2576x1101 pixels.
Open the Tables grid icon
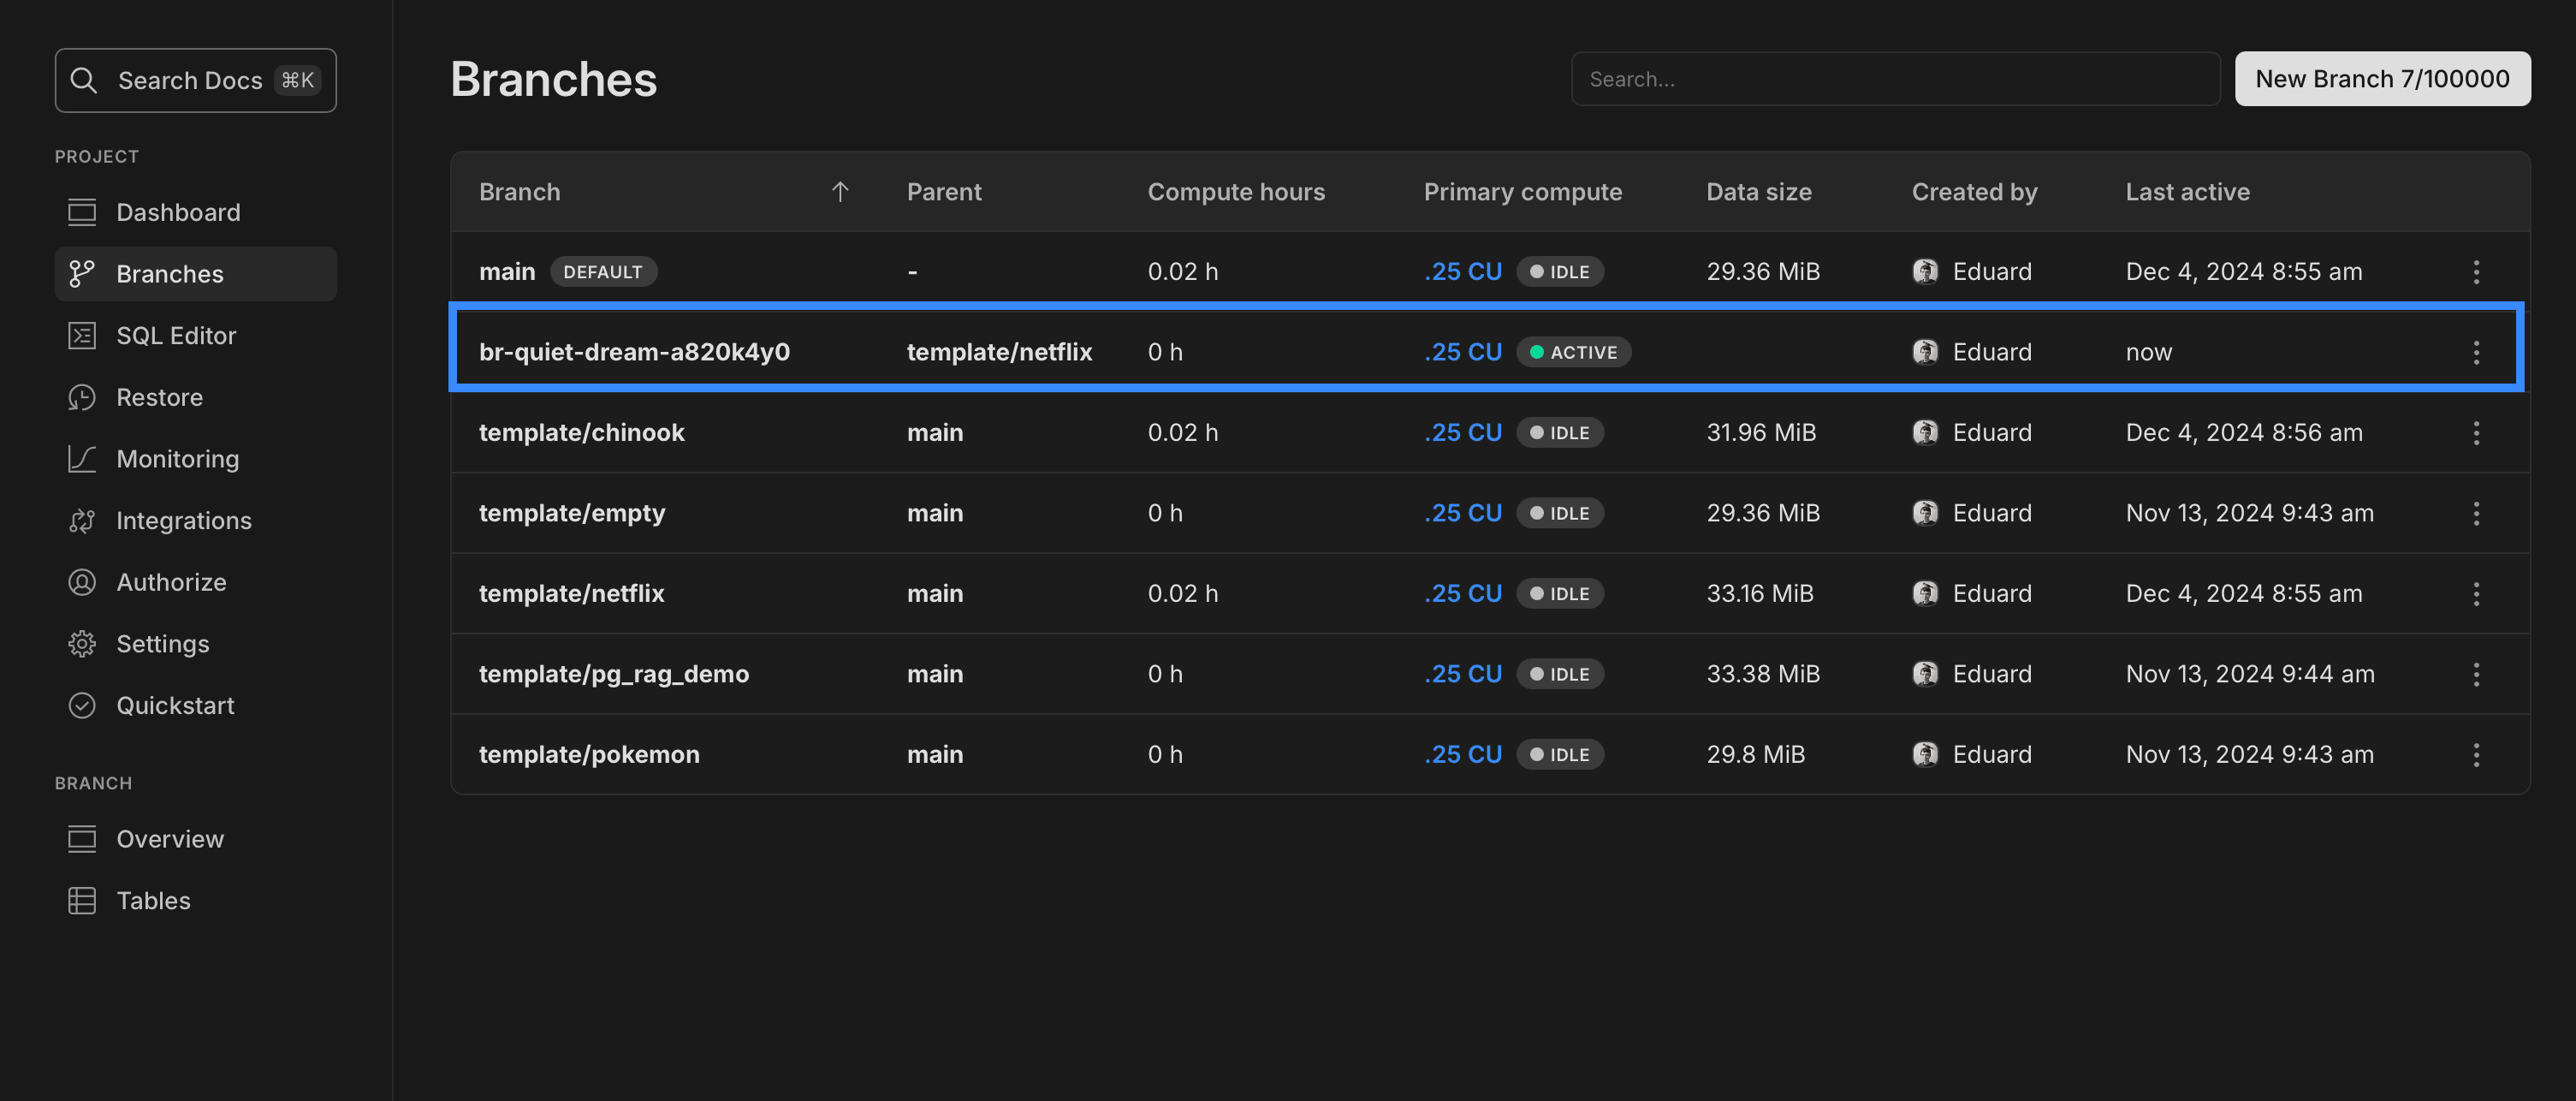click(x=82, y=900)
